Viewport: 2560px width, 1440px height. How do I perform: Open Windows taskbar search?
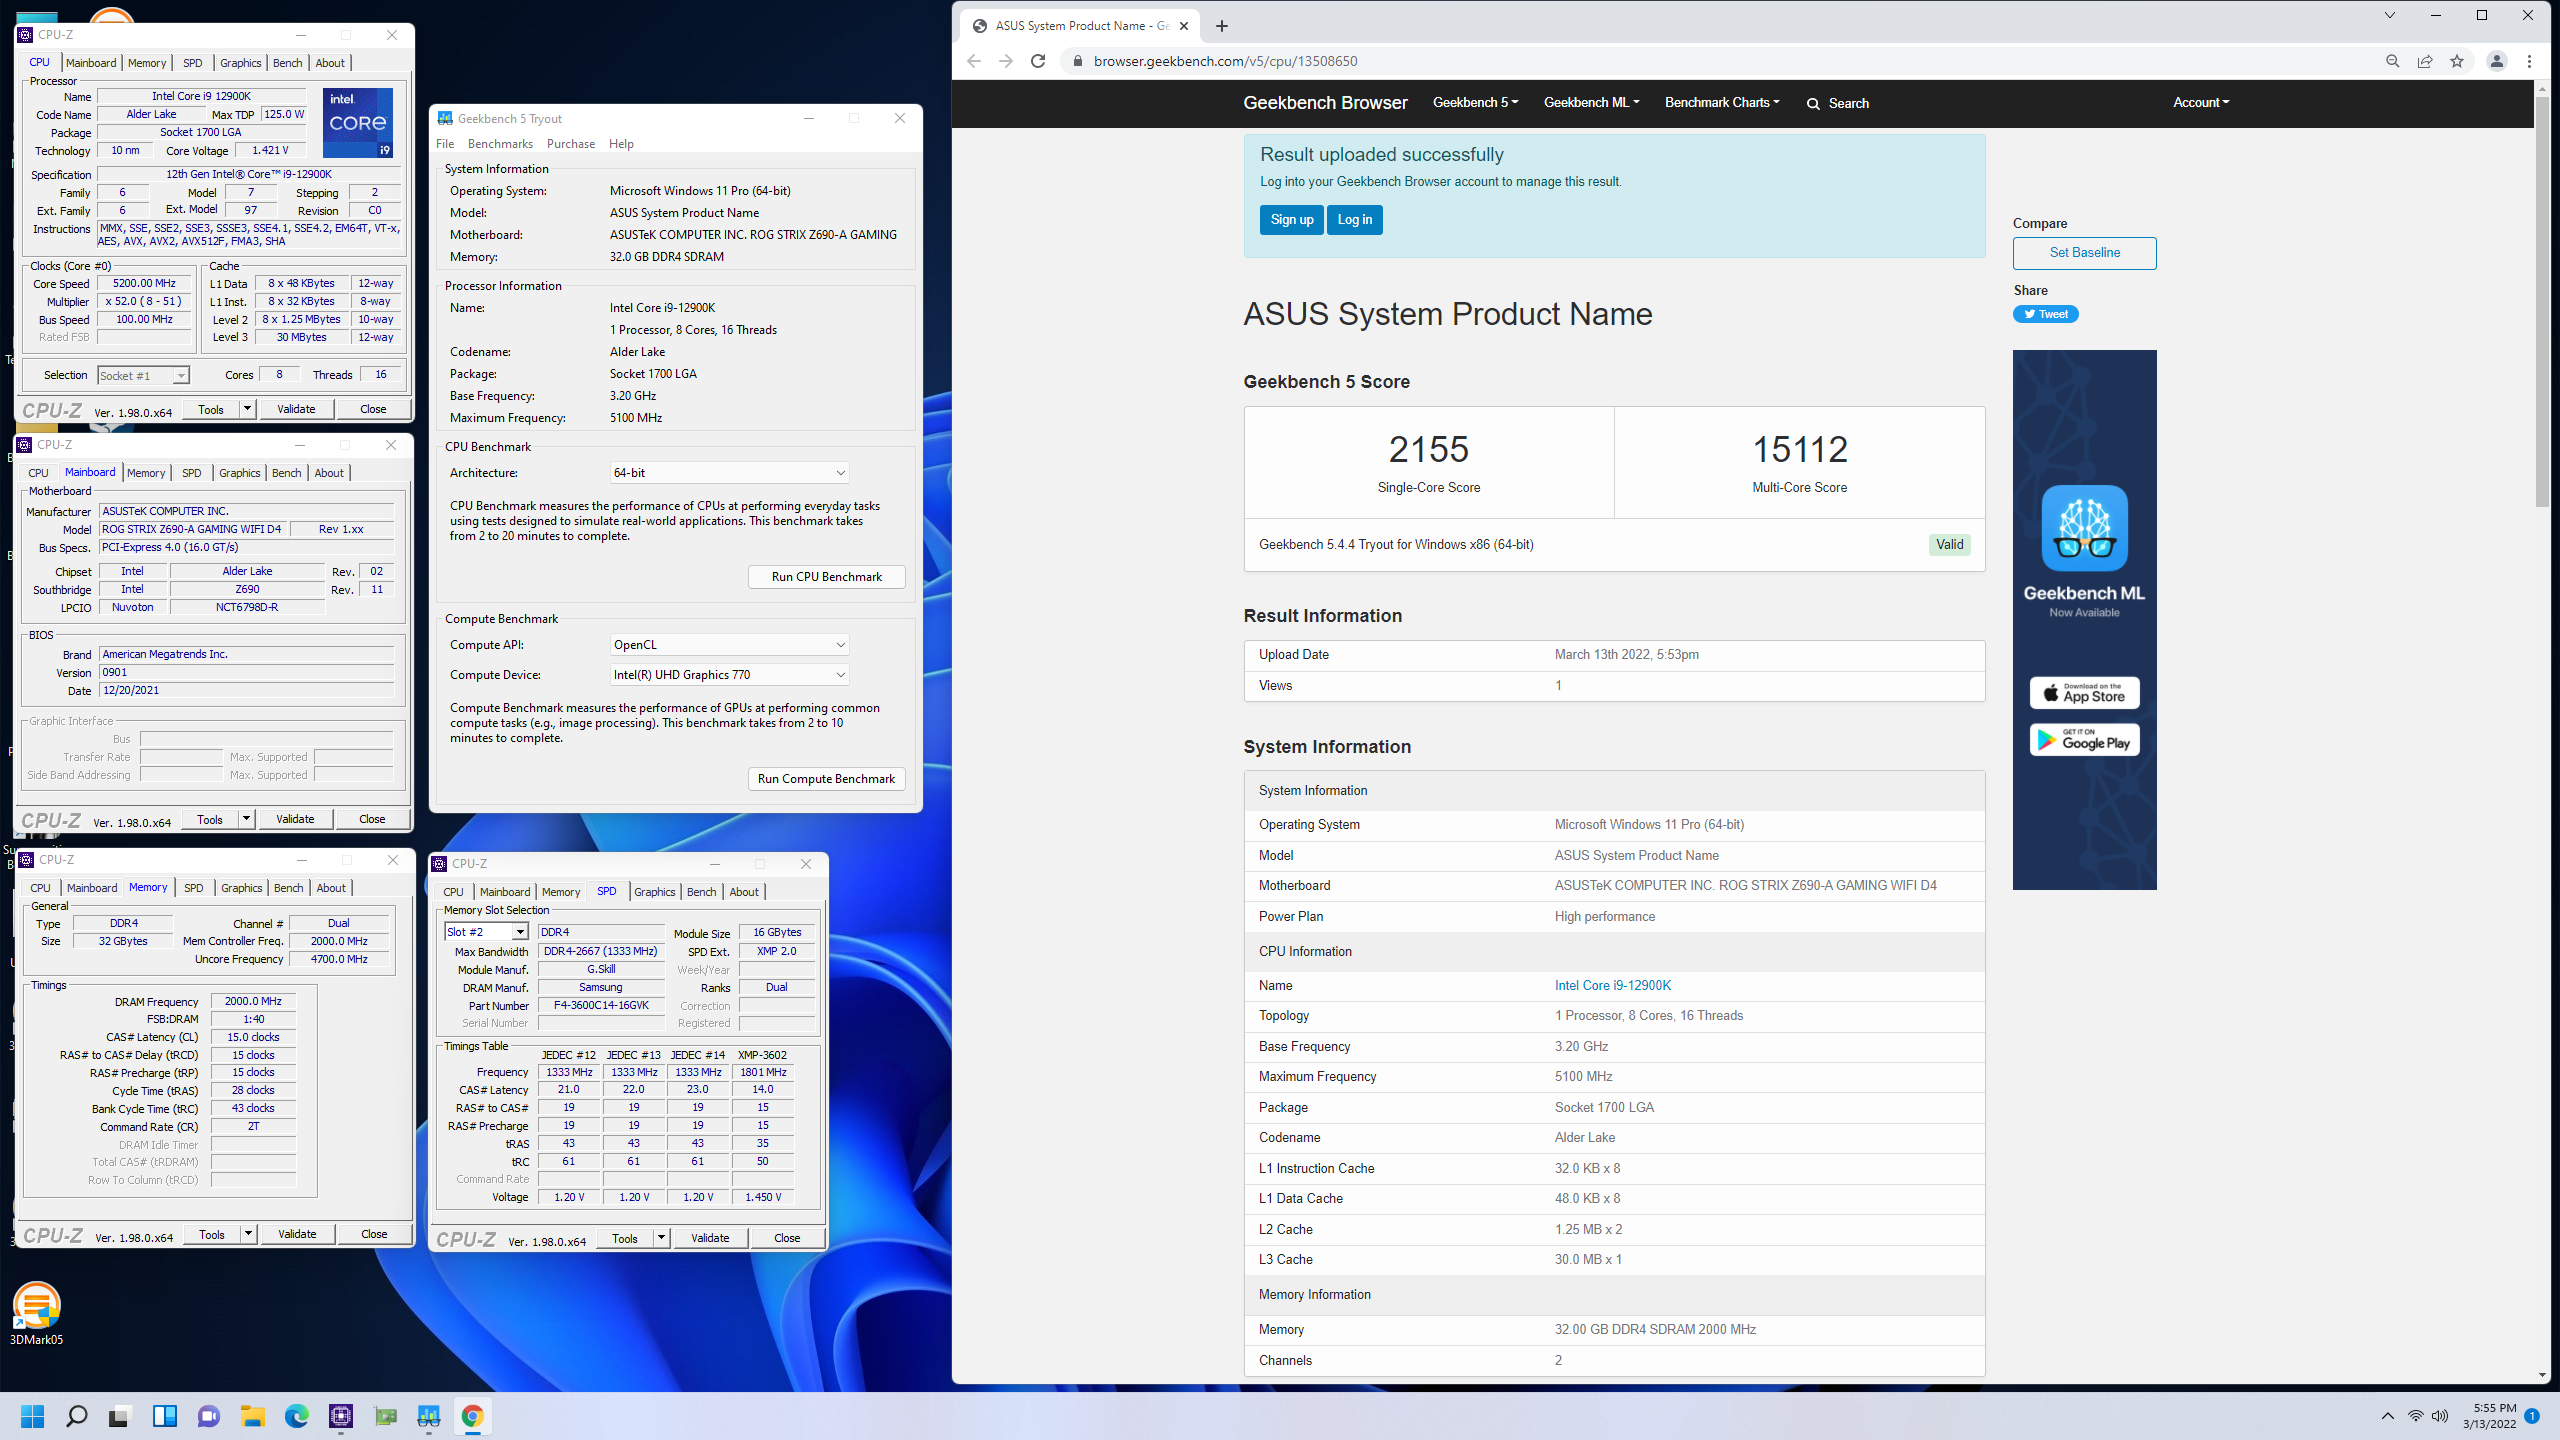[x=76, y=1416]
